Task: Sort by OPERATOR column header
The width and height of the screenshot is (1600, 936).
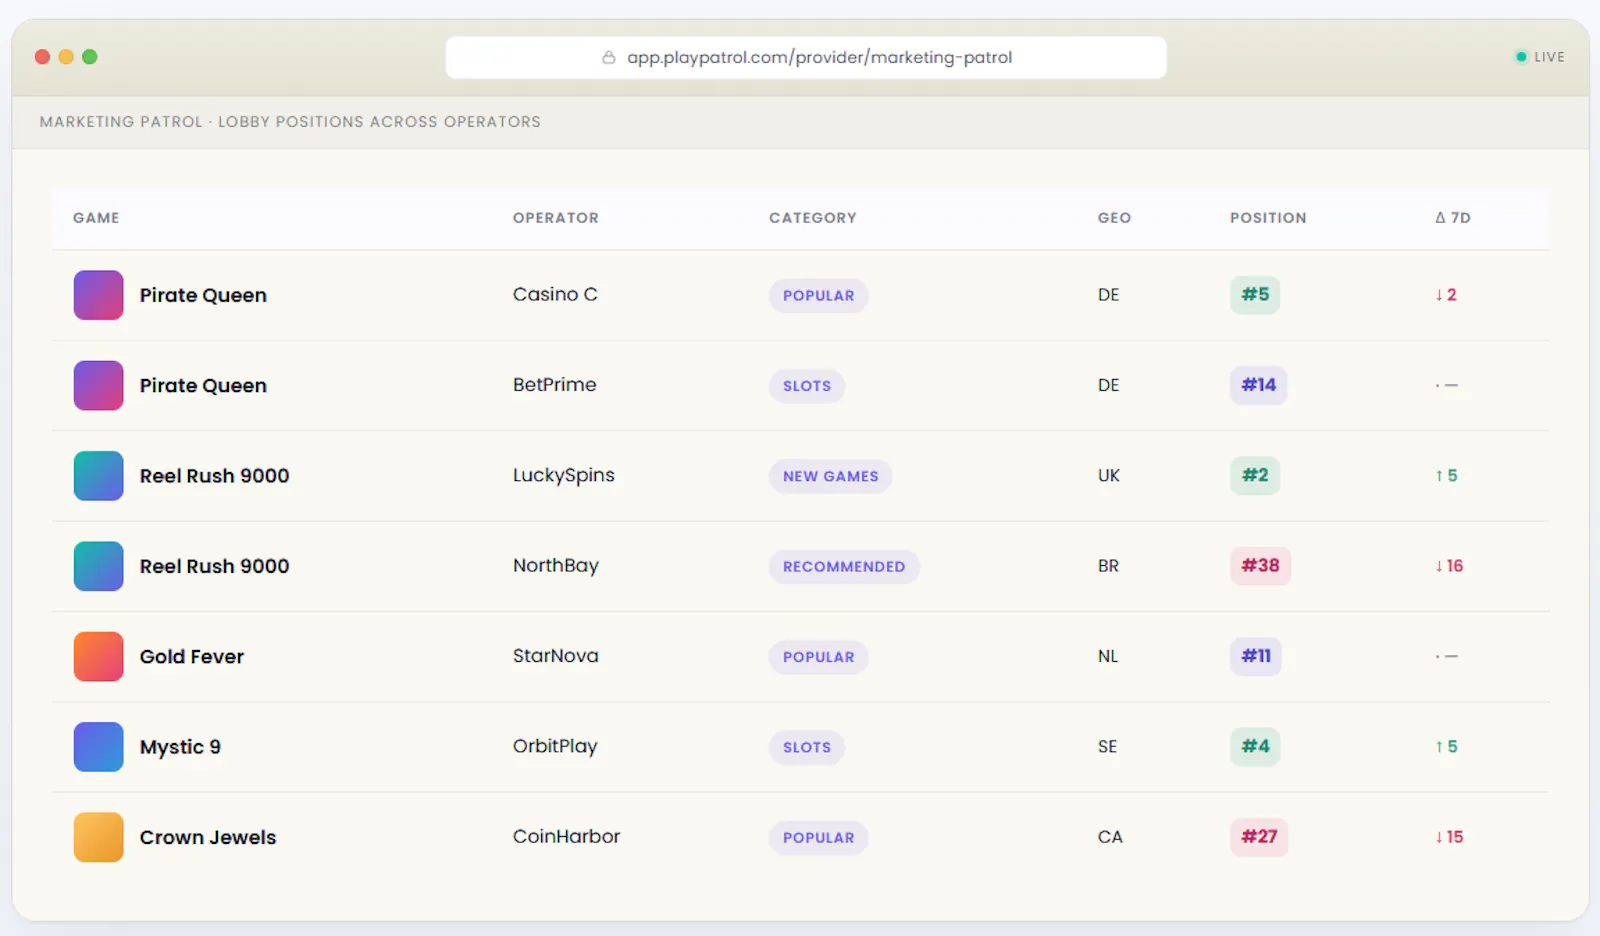Action: click(x=556, y=218)
